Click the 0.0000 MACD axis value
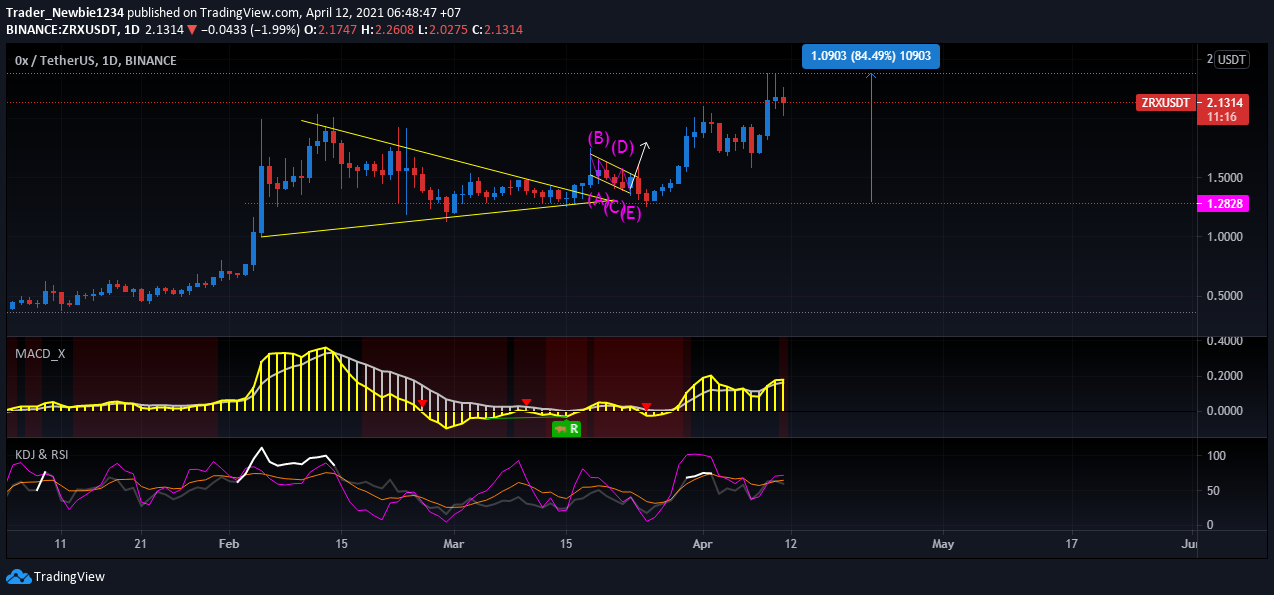The image size is (1274, 595). point(1226,411)
